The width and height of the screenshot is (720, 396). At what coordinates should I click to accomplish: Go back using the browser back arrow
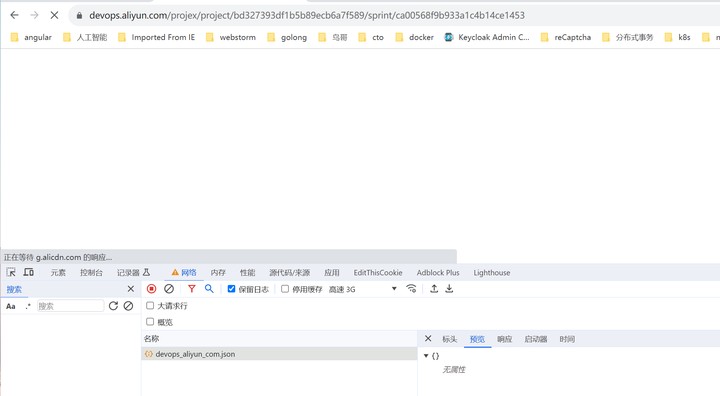14,15
